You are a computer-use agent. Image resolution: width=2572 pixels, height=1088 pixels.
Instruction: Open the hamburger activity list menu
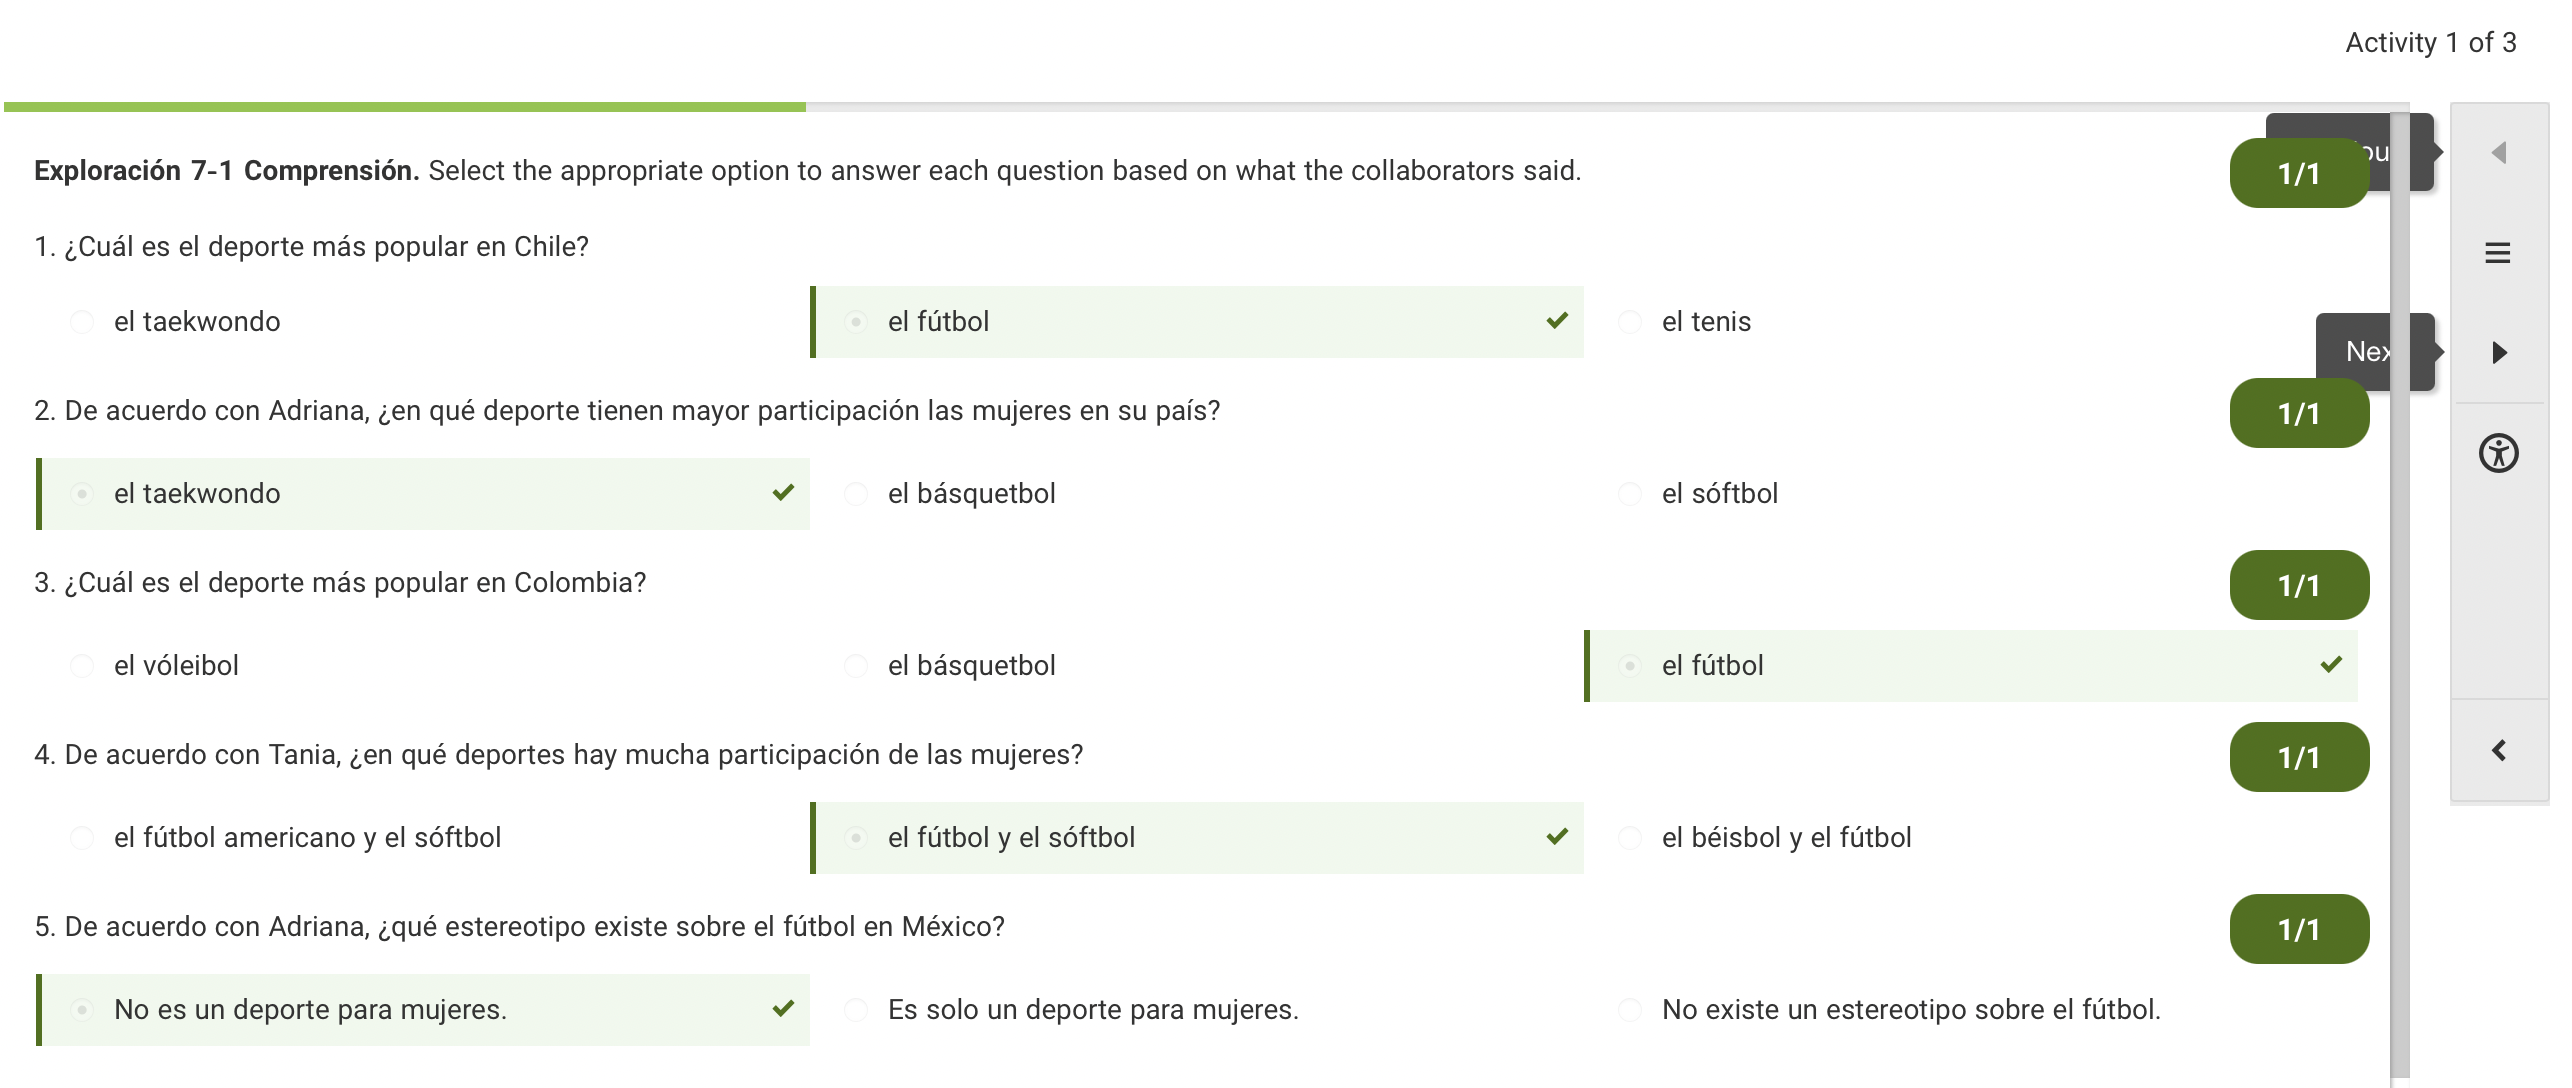coord(2498,253)
